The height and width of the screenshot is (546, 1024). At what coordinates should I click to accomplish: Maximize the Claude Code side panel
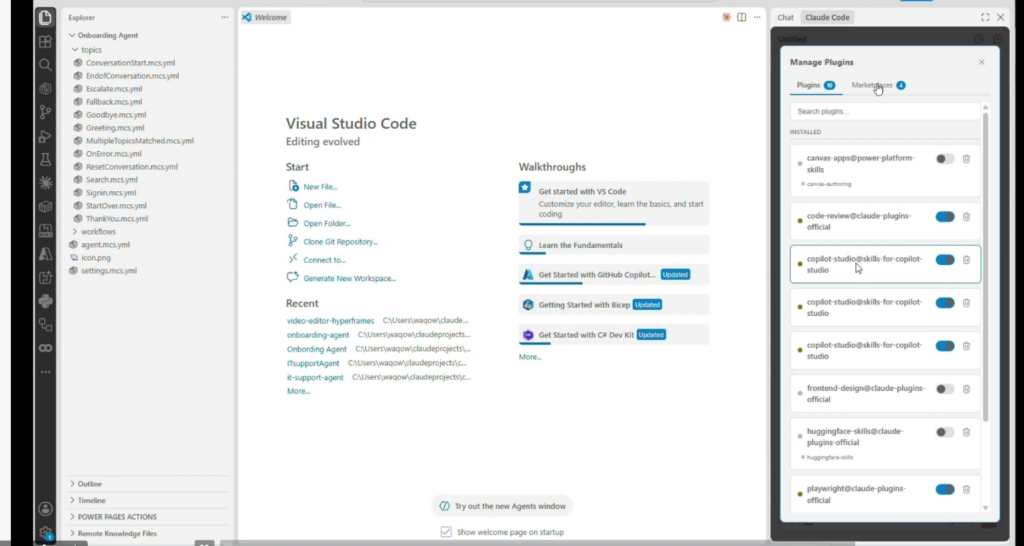985,18
